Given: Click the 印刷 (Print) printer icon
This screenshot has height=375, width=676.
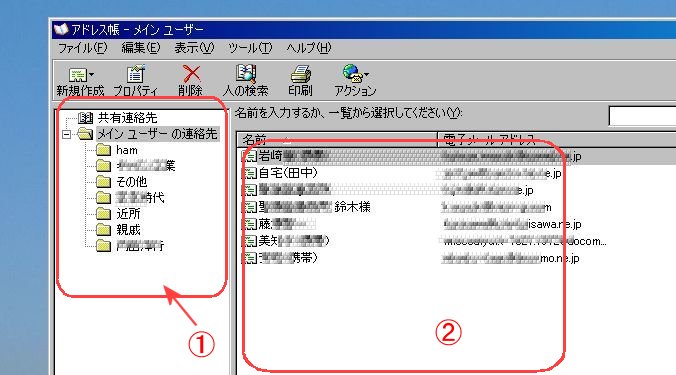Looking at the screenshot, I should tap(300, 74).
